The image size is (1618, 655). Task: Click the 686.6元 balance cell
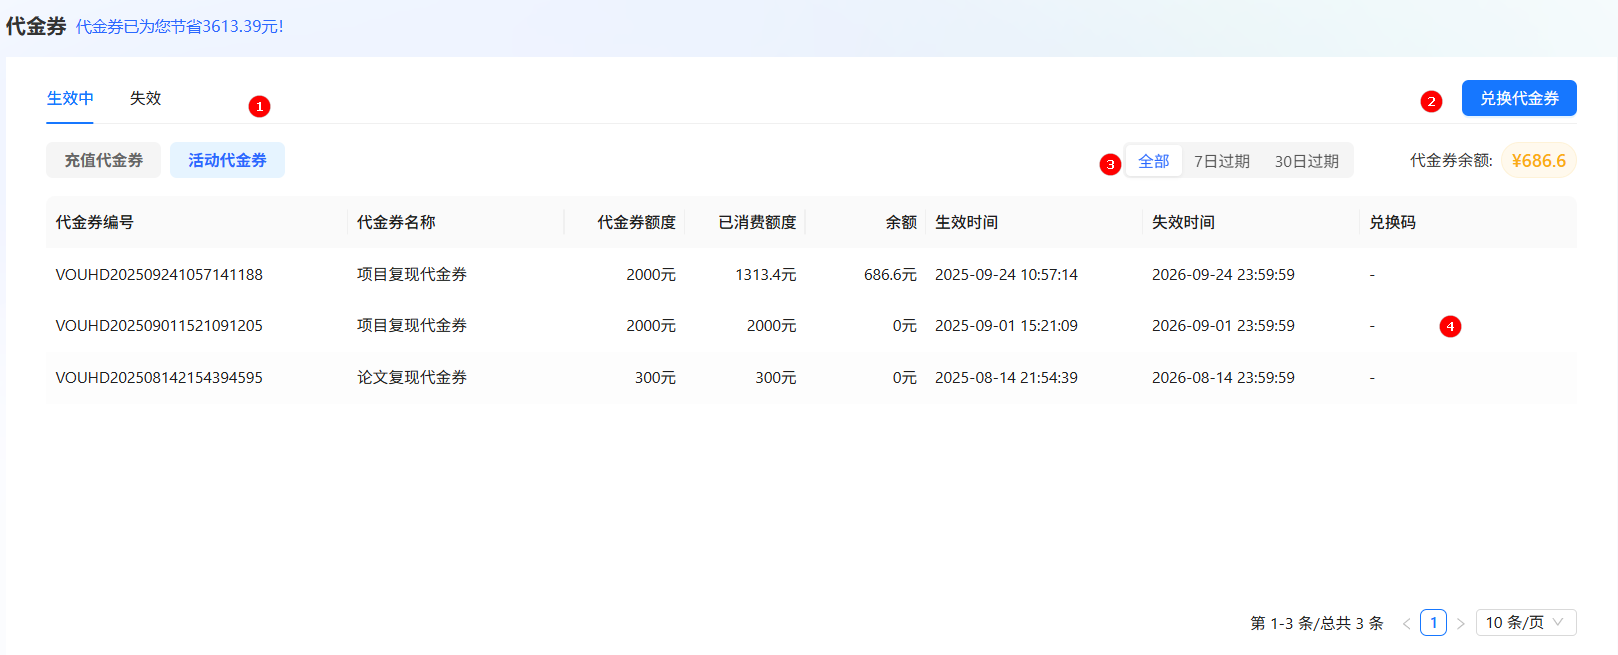[x=890, y=274]
